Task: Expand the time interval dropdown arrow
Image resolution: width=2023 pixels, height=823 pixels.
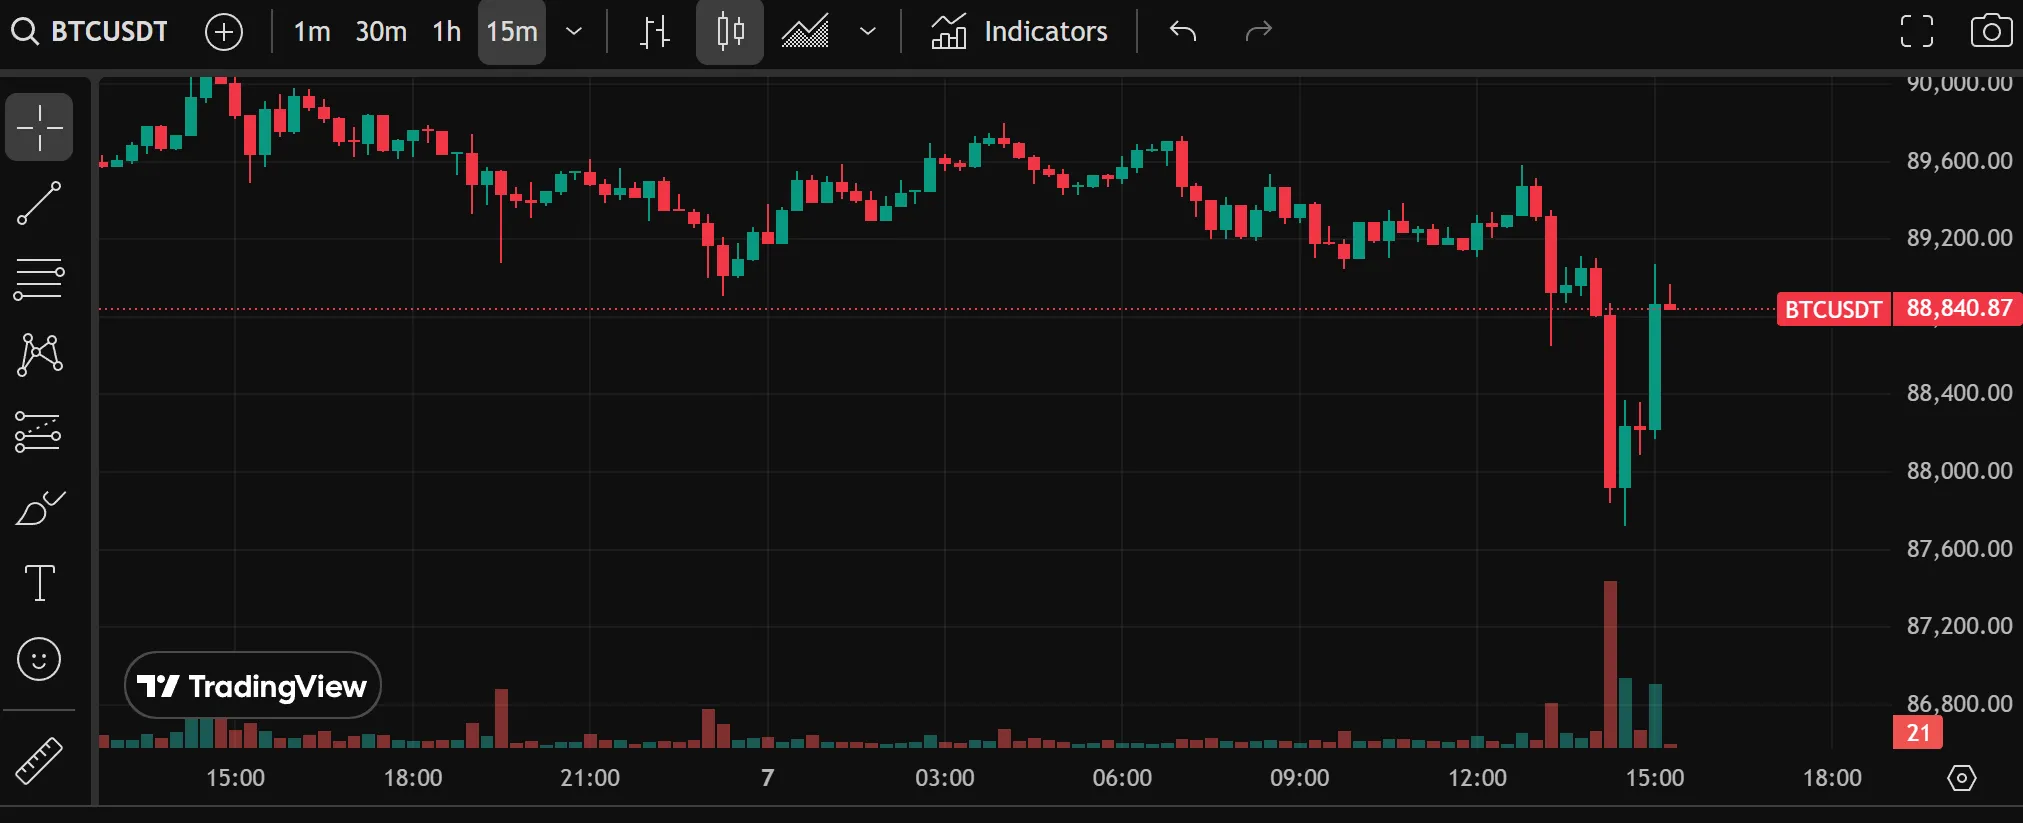Action: click(574, 32)
